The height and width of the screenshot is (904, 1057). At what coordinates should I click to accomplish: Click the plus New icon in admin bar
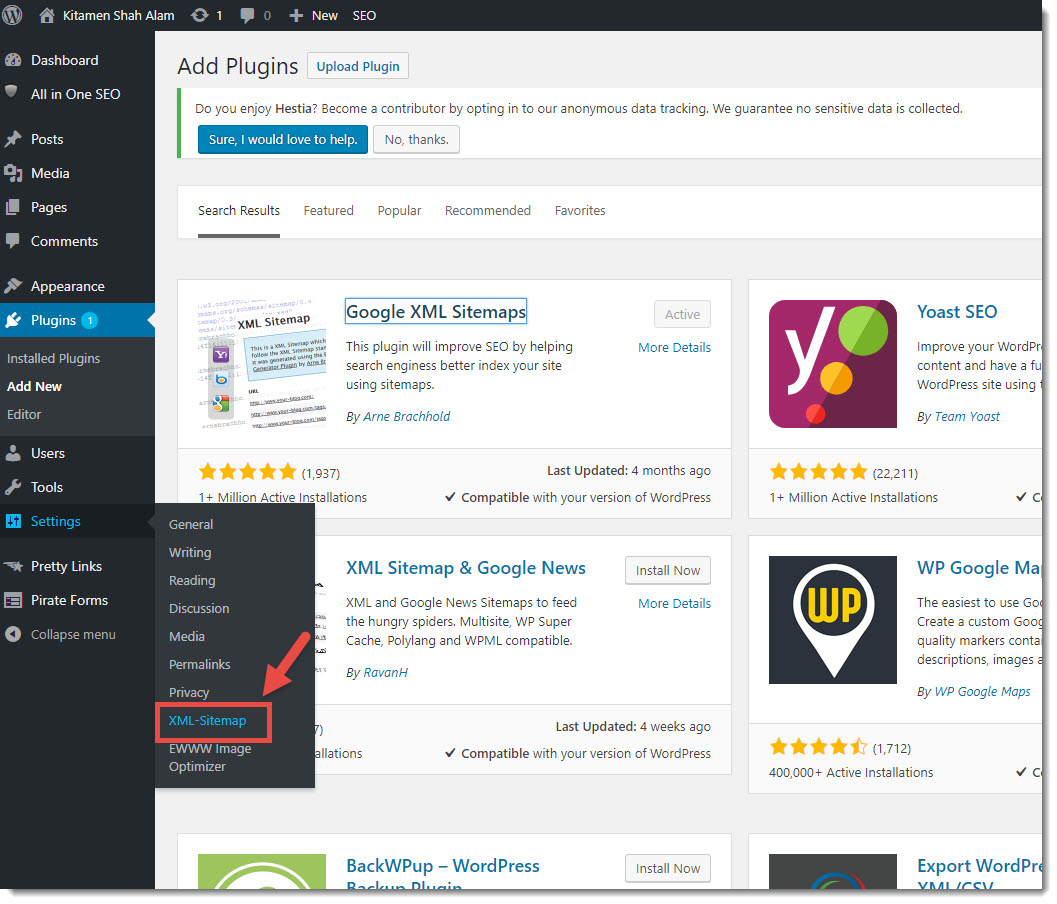(296, 16)
